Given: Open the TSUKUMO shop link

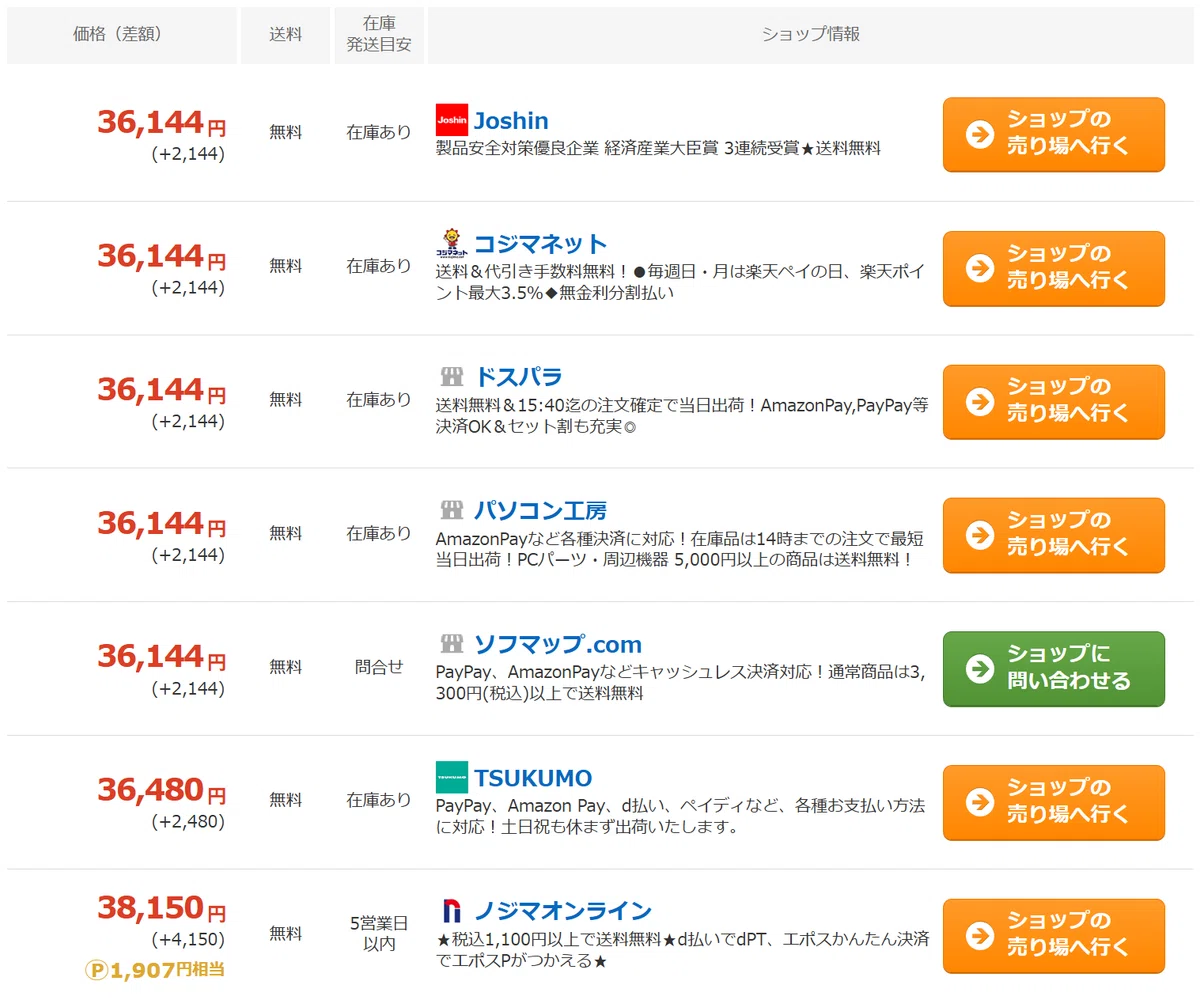Looking at the screenshot, I should [x=533, y=778].
